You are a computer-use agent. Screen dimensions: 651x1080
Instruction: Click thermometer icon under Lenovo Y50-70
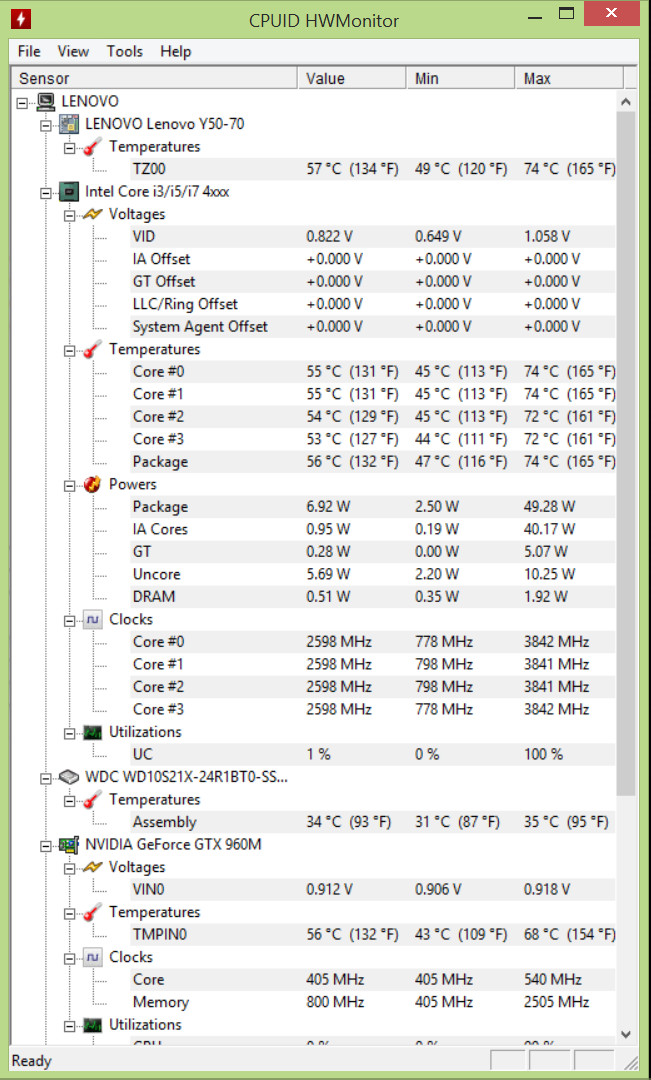pos(92,147)
